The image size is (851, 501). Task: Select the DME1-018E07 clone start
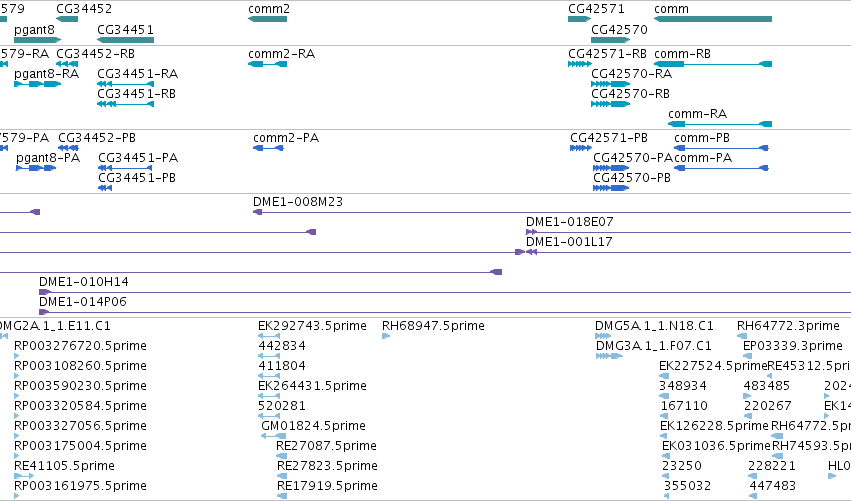[531, 232]
